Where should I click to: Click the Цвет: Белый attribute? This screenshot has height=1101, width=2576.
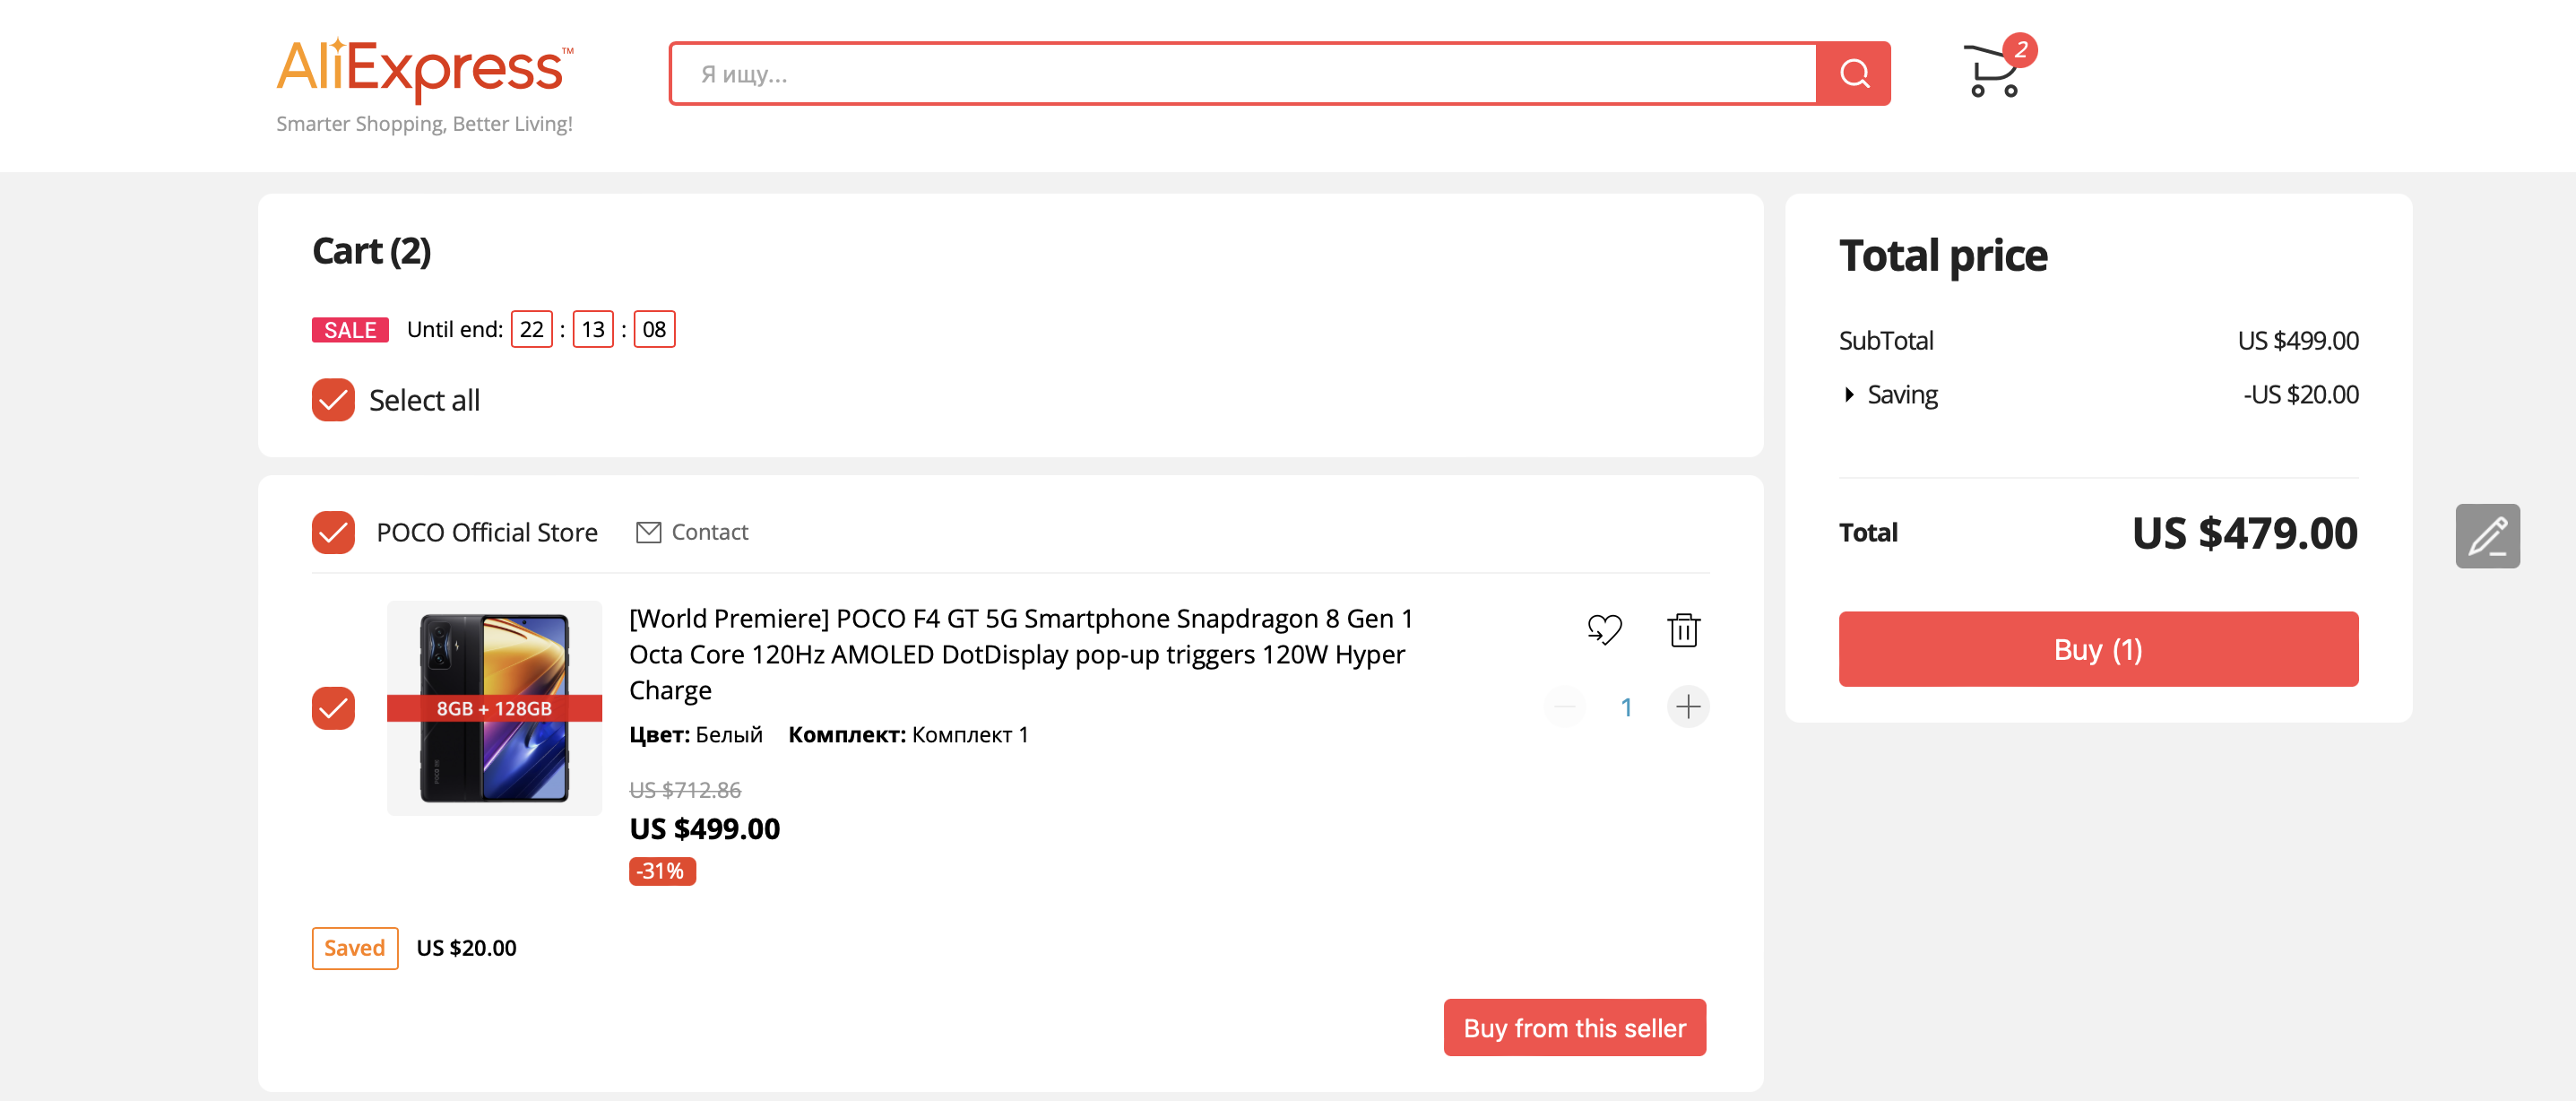coord(695,735)
